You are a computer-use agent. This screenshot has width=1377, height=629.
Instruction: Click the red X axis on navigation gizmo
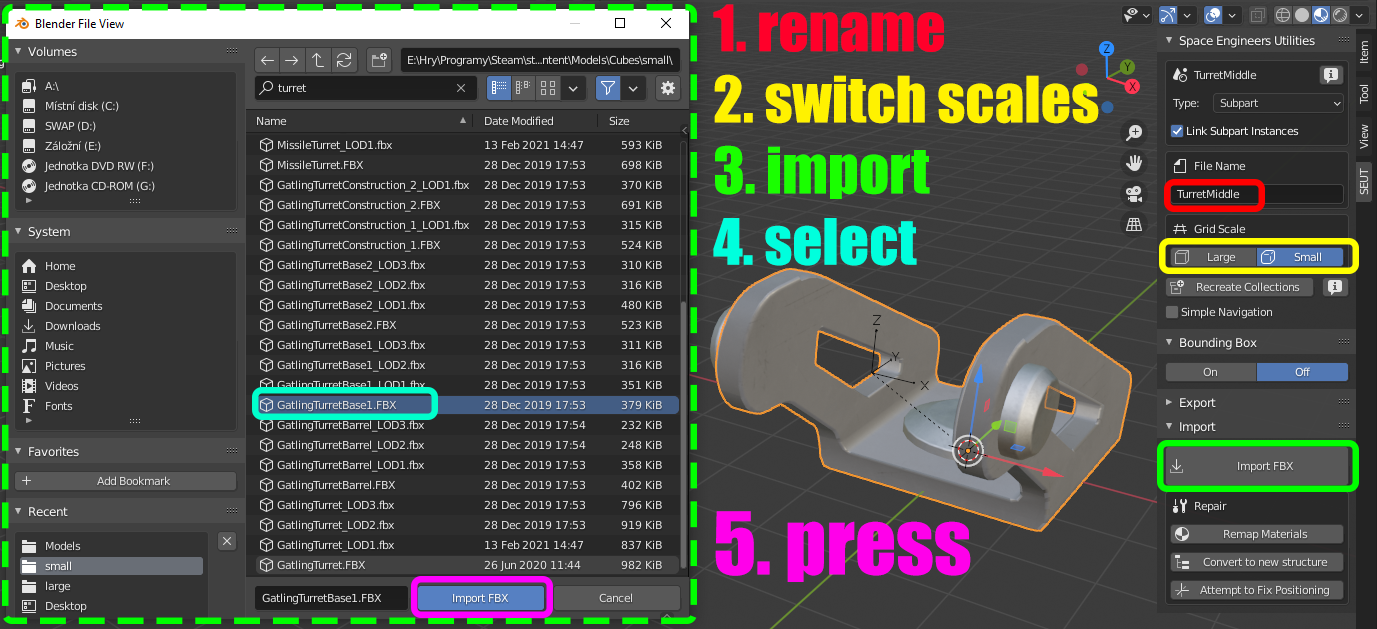pyautogui.click(x=1132, y=87)
